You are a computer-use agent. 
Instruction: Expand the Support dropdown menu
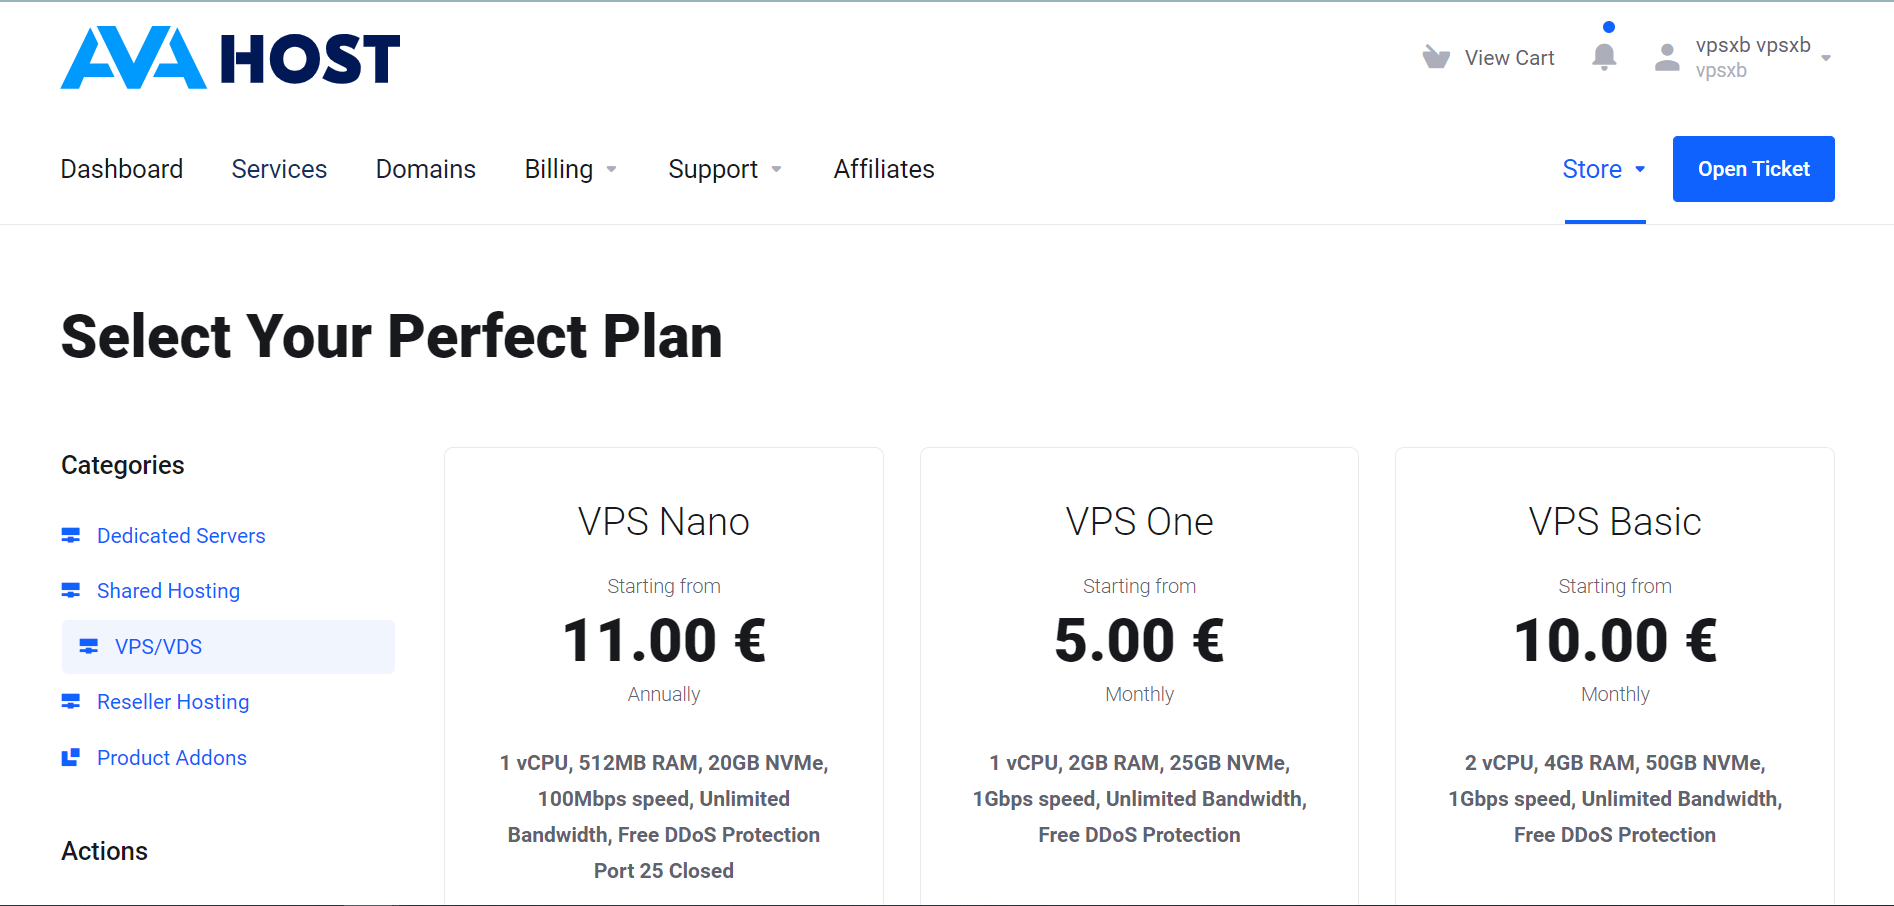724,169
